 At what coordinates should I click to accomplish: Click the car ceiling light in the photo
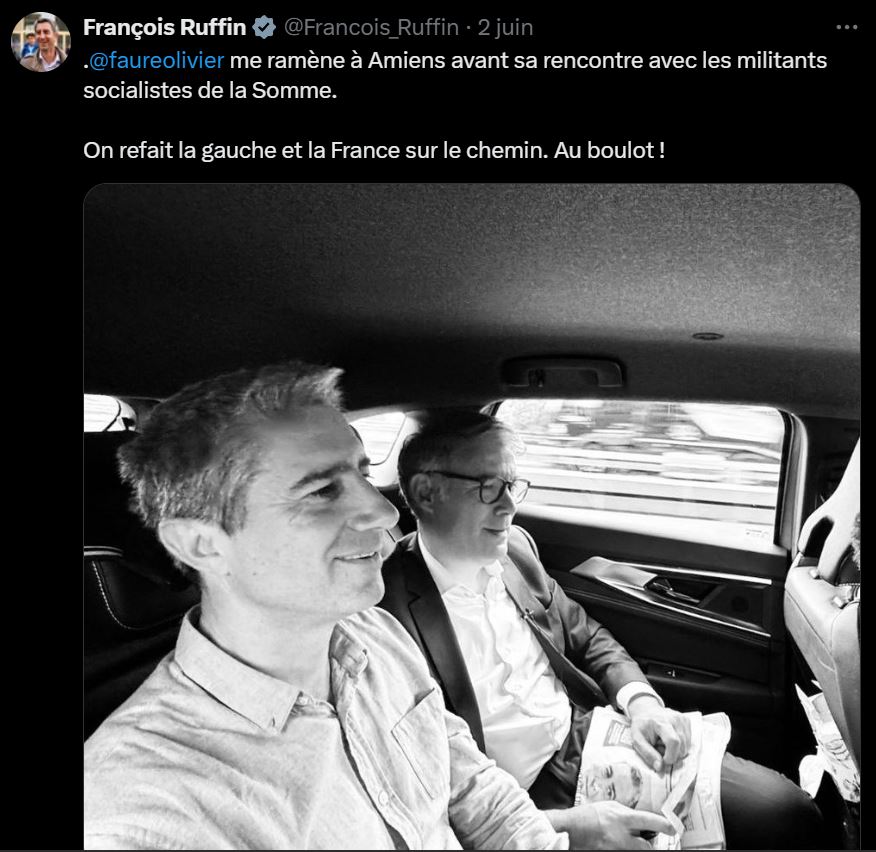[x=707, y=336]
